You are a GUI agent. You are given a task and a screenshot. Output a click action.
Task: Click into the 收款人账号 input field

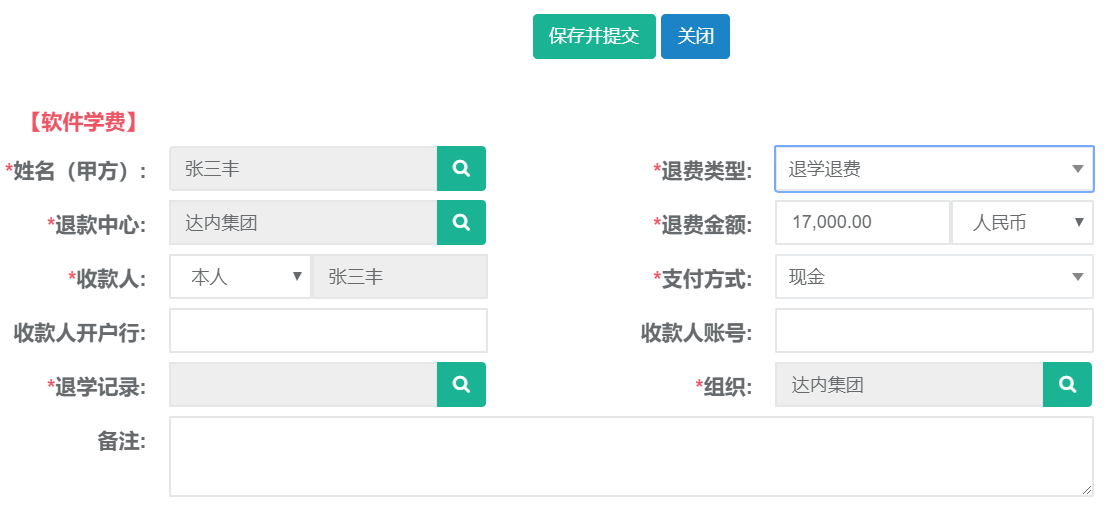934,331
